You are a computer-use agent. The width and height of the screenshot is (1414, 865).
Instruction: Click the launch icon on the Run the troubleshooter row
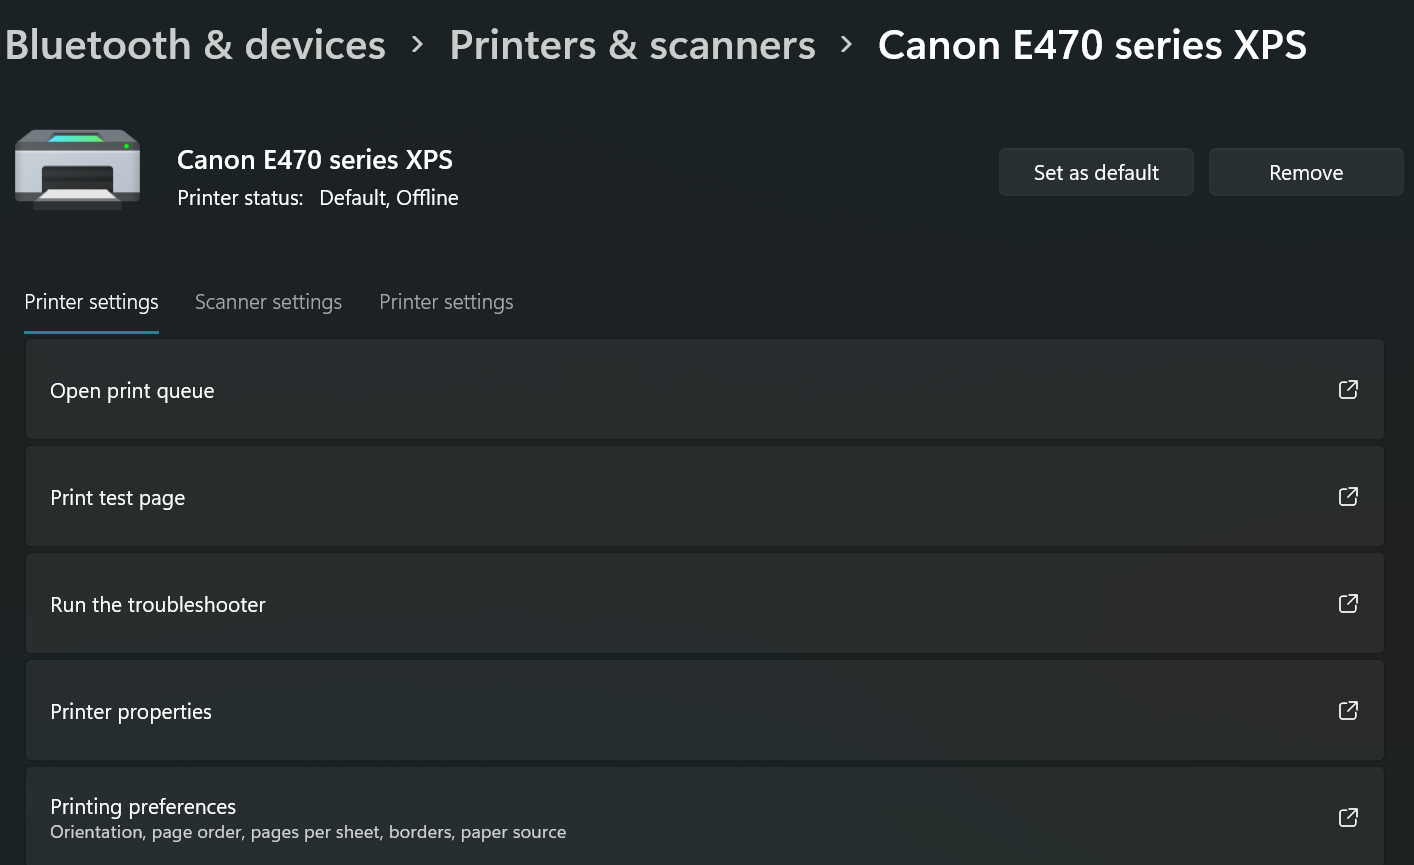(x=1348, y=603)
